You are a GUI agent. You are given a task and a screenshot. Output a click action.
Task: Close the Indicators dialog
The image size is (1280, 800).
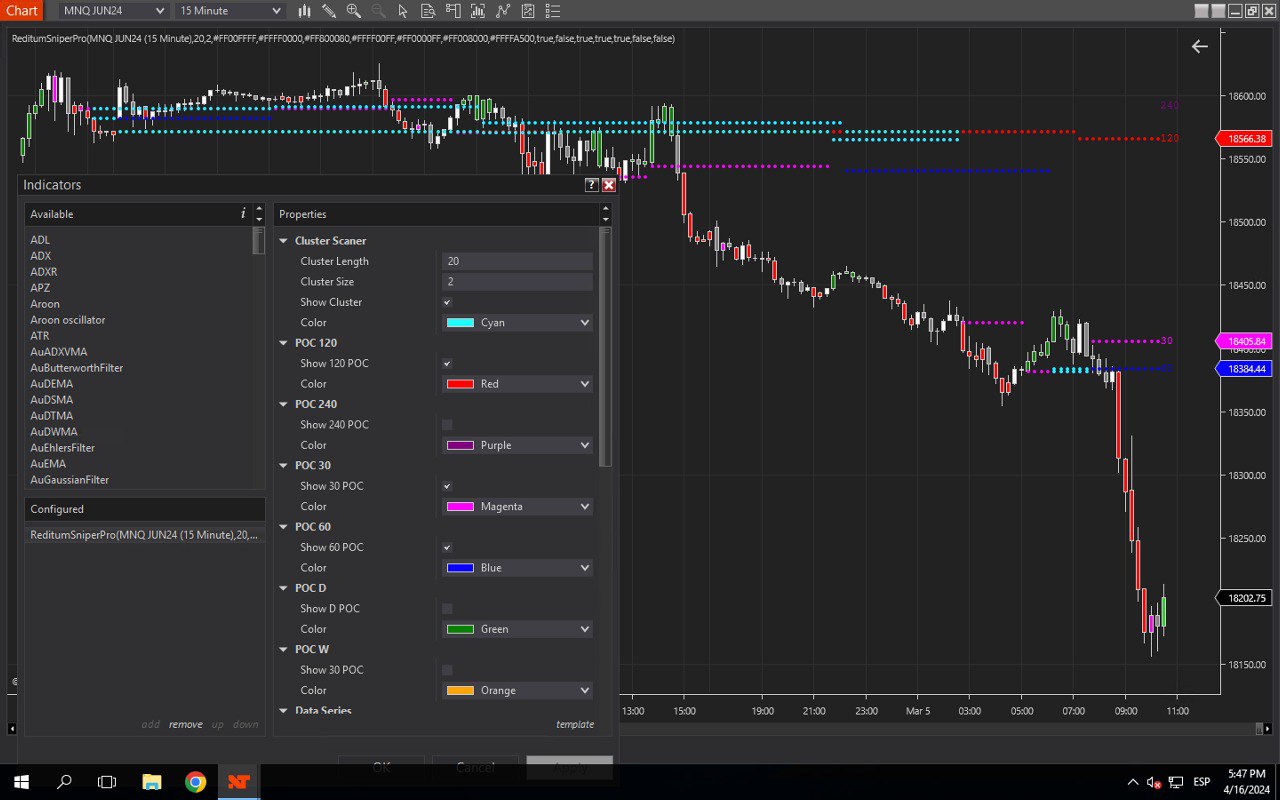pos(609,185)
